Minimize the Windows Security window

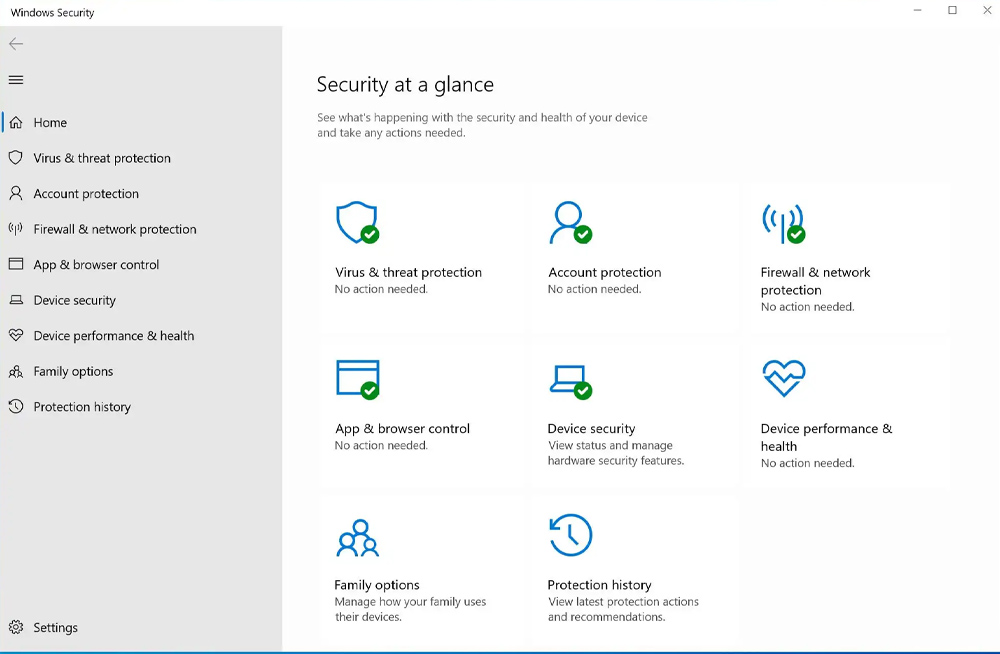pyautogui.click(x=917, y=10)
